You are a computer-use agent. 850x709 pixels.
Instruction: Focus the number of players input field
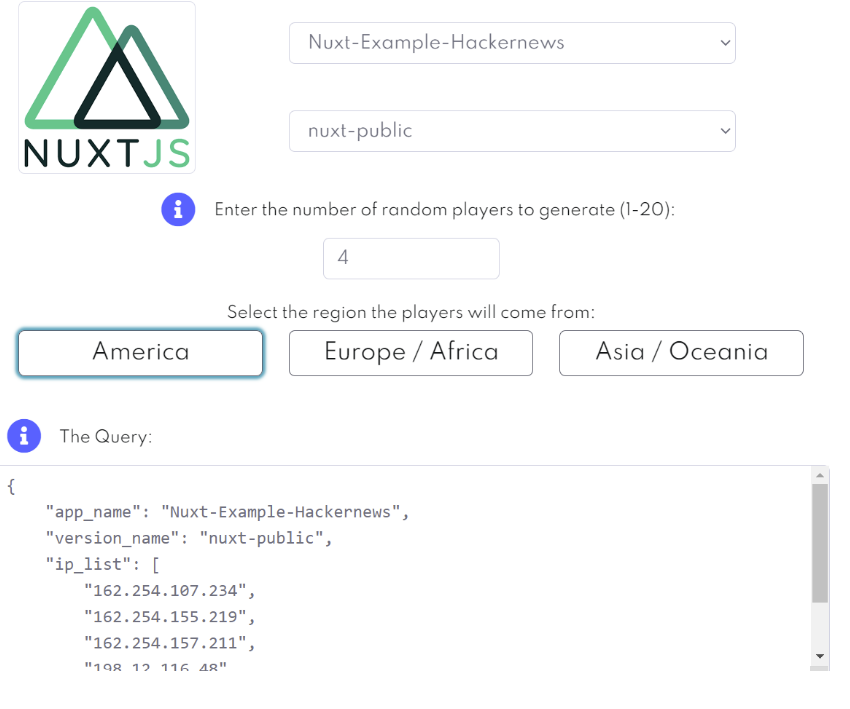(x=411, y=258)
